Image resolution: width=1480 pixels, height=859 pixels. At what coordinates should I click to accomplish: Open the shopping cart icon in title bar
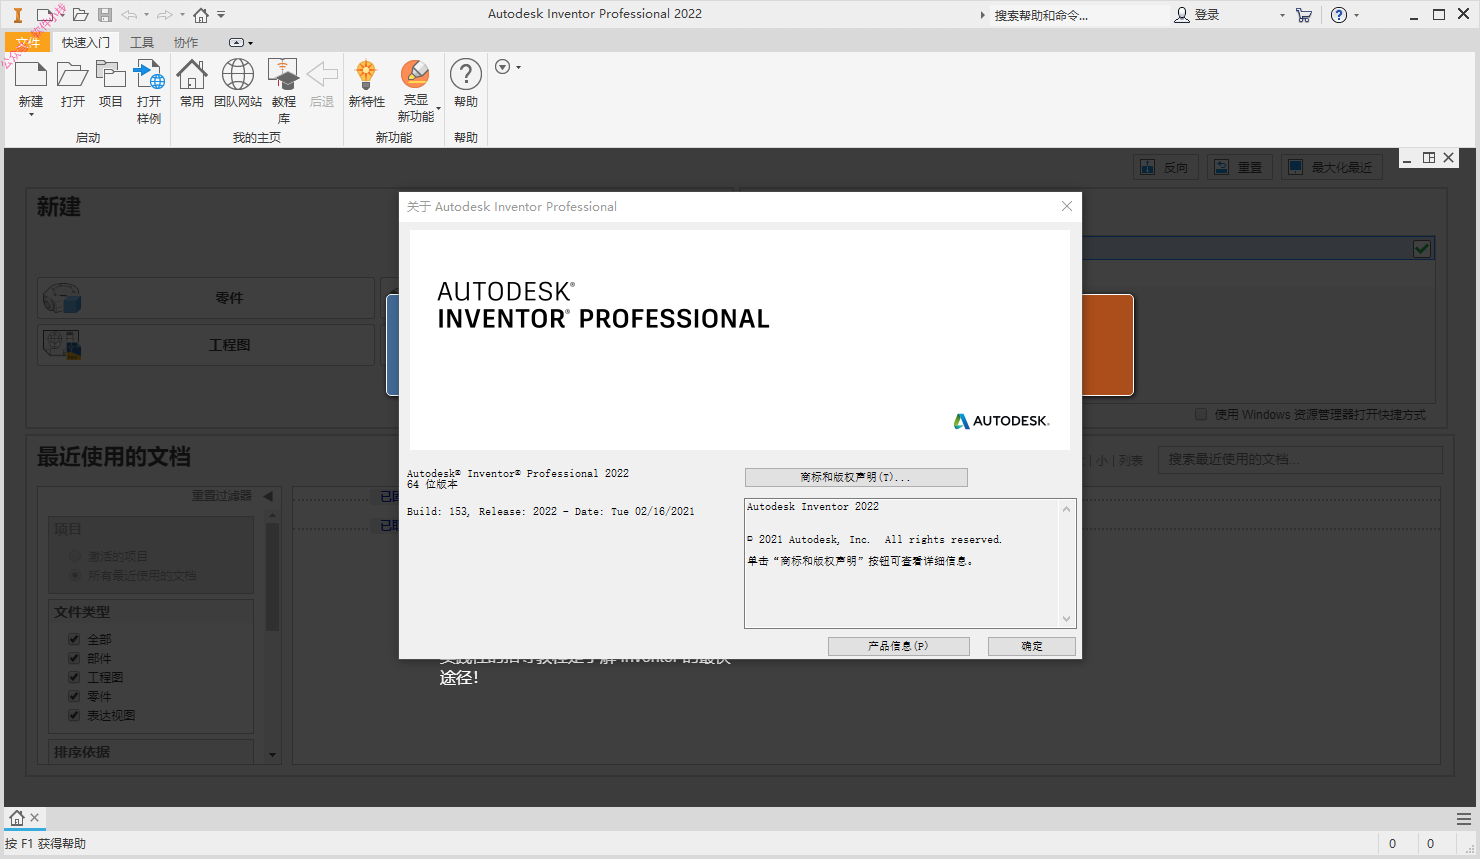coord(1304,15)
